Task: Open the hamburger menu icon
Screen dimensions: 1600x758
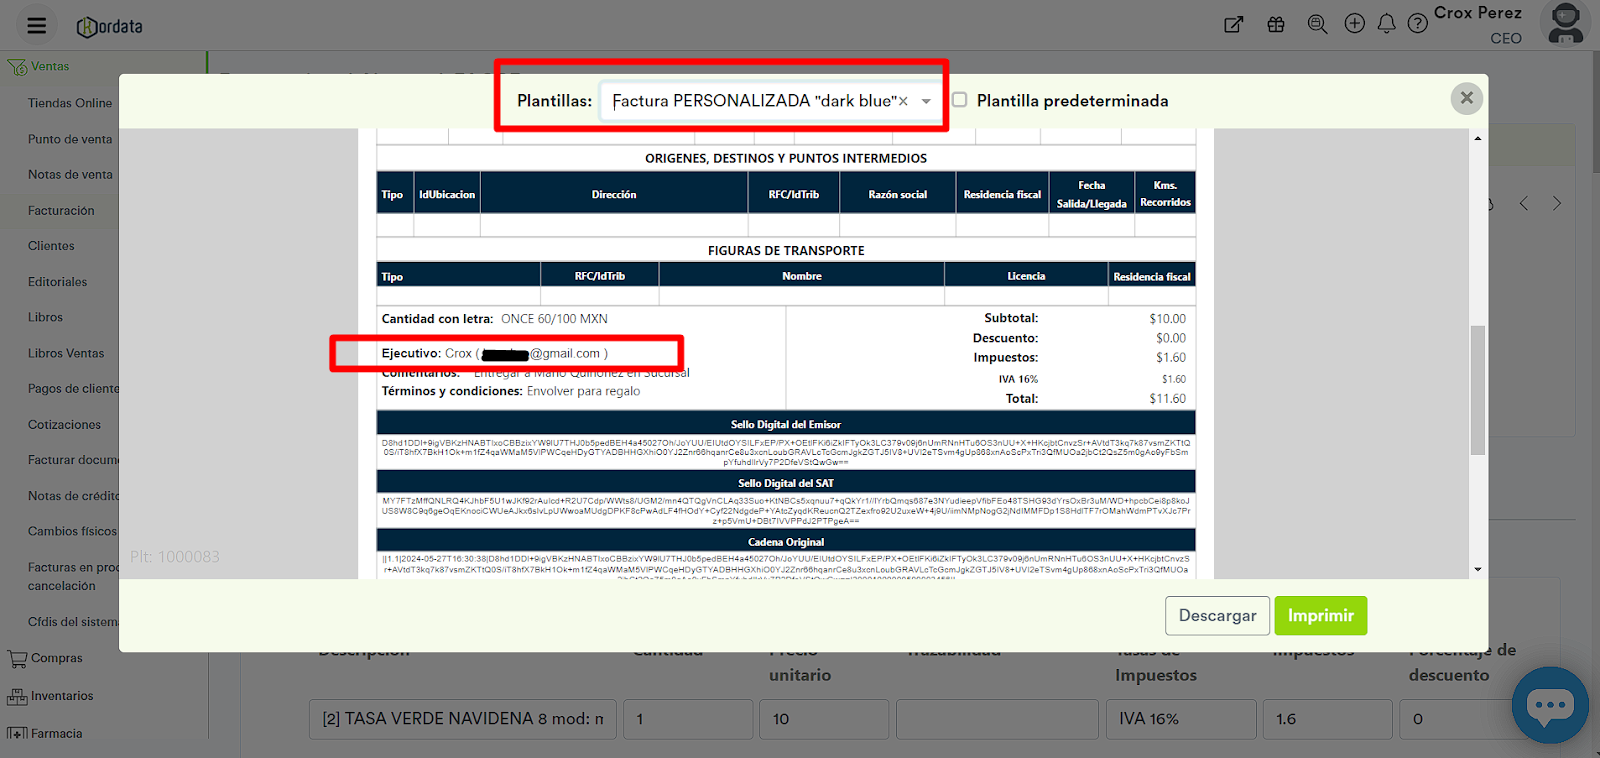Action: pos(37,26)
